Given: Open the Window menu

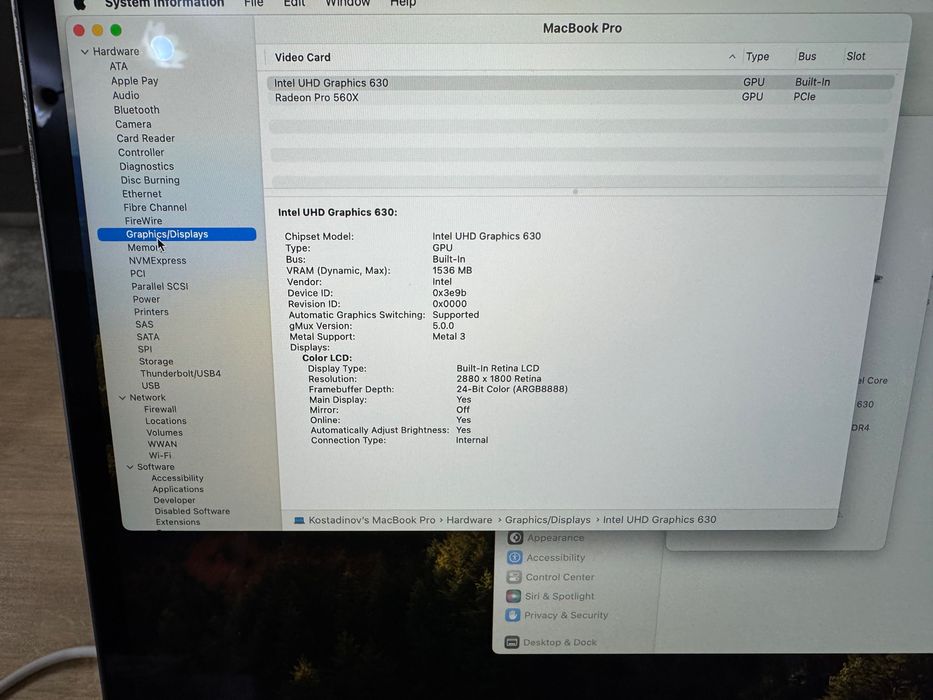Looking at the screenshot, I should pyautogui.click(x=347, y=4).
